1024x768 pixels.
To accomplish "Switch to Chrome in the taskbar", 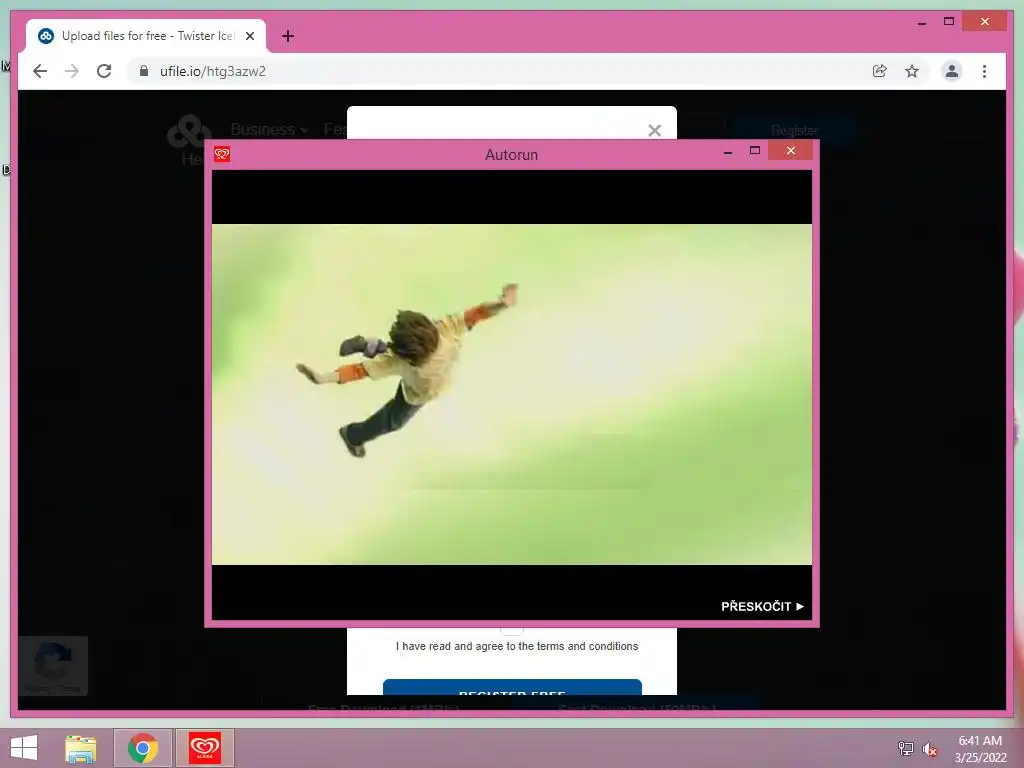I will pyautogui.click(x=142, y=748).
